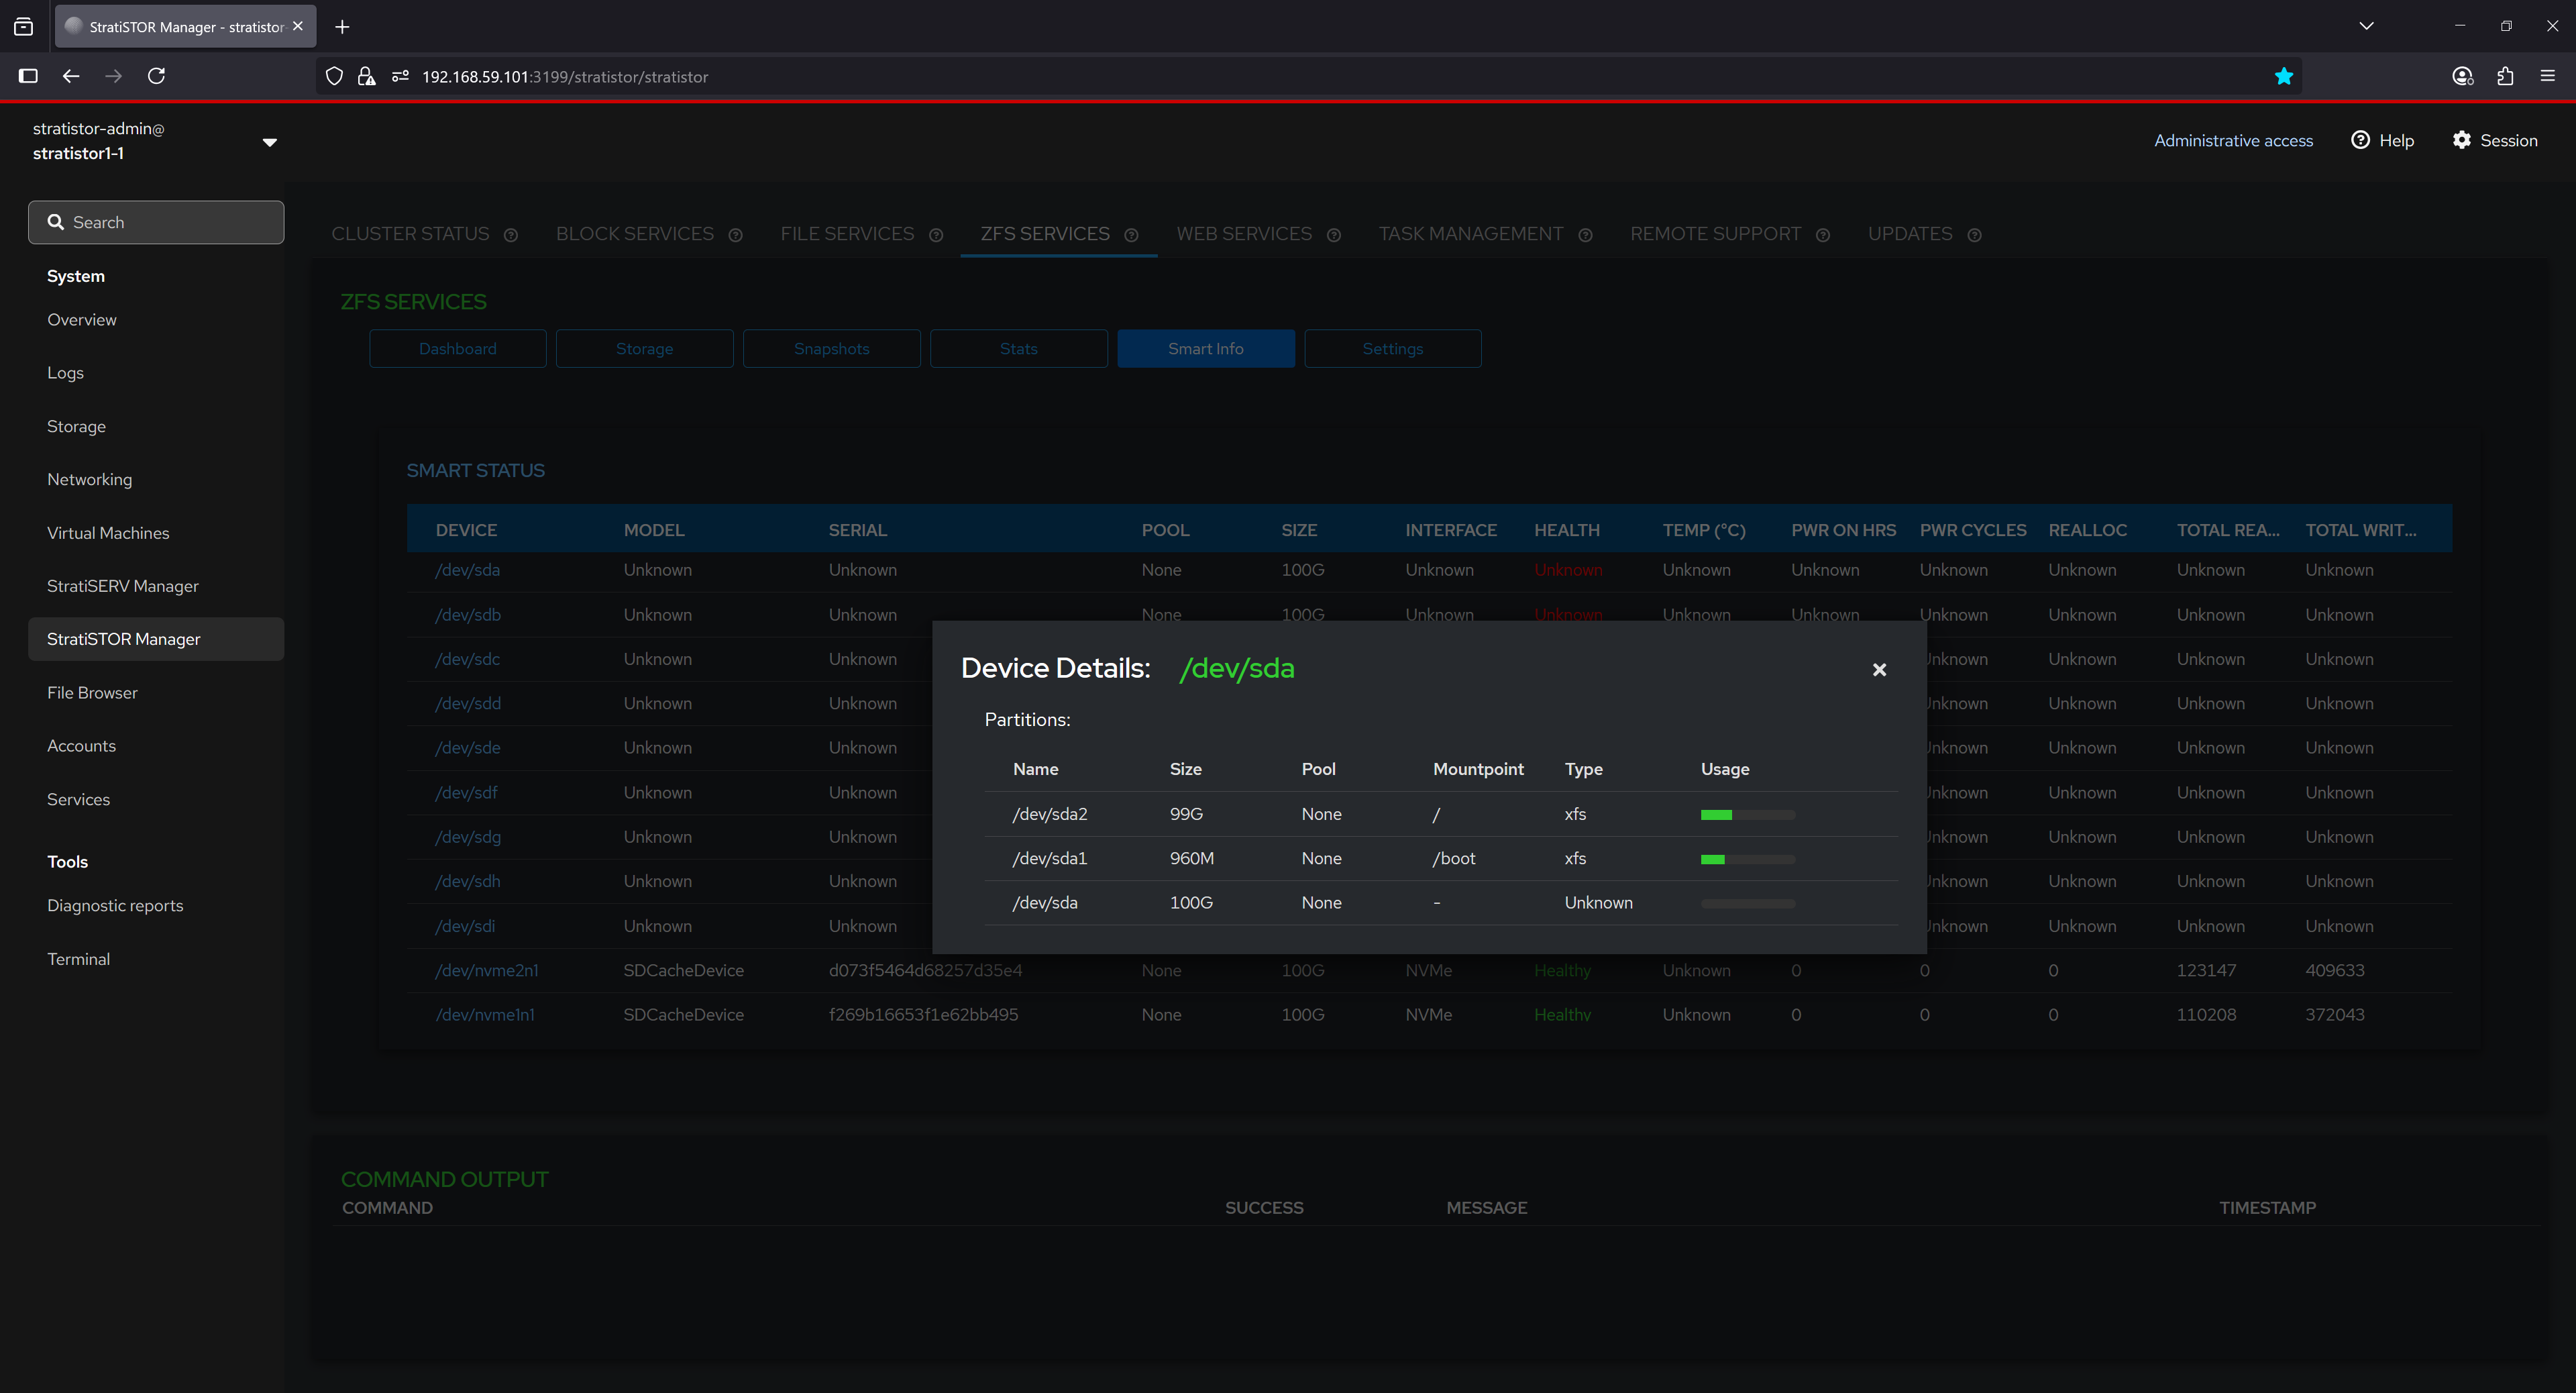
Task: Click help icon beside BLOCK SERVICES tab
Action: pyautogui.click(x=735, y=235)
